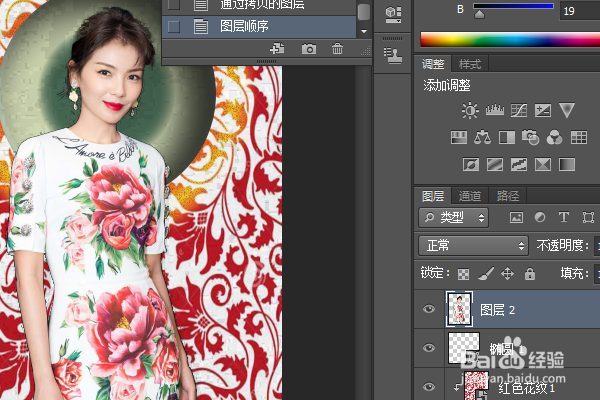
Task: Filter layers by shape layers
Action: point(588,217)
